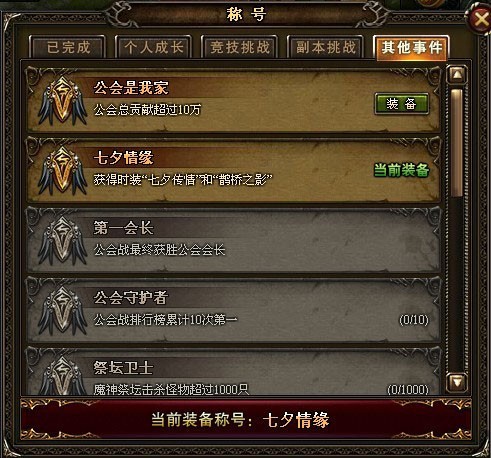This screenshot has height=458, width=491.
Task: Select the 公会守护者 progress (0/10) entry
Action: tap(414, 320)
